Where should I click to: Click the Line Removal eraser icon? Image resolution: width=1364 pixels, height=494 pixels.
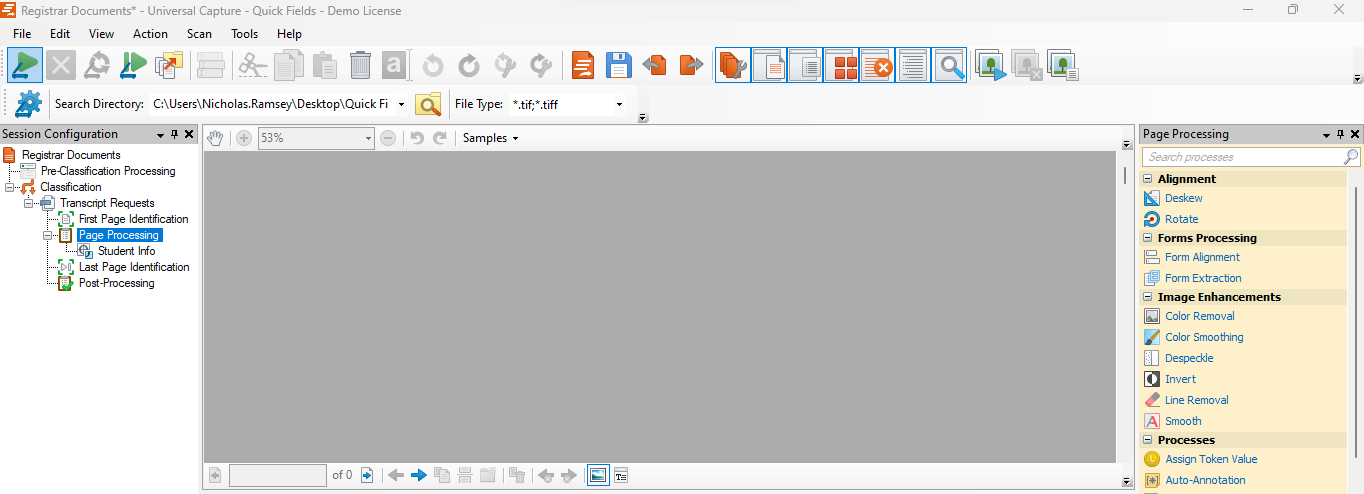pos(1152,400)
